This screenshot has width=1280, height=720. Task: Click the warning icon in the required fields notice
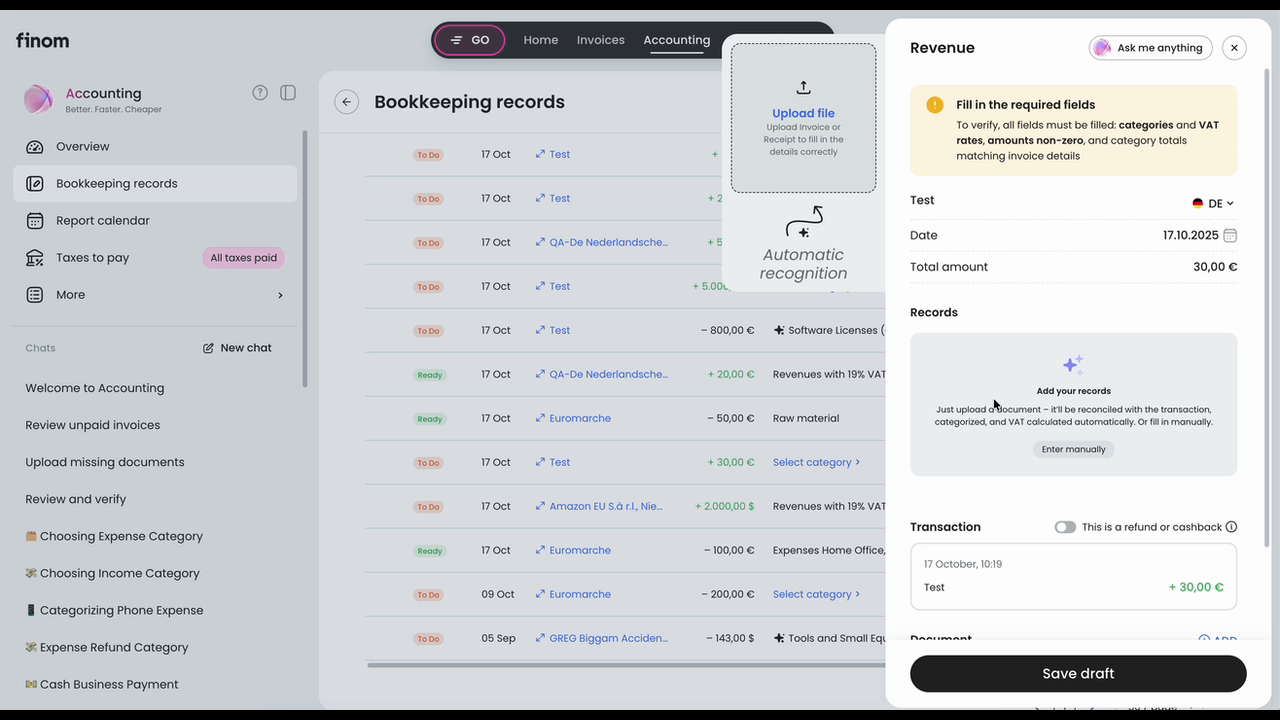(935, 105)
